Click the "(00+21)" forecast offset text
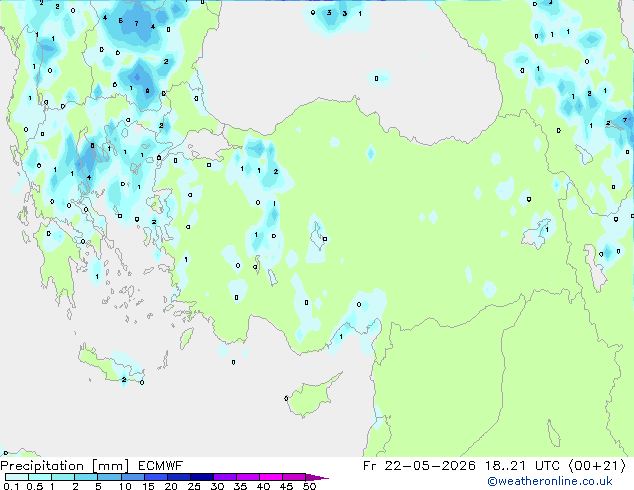Screen dimensions: 634x490 point(598,466)
